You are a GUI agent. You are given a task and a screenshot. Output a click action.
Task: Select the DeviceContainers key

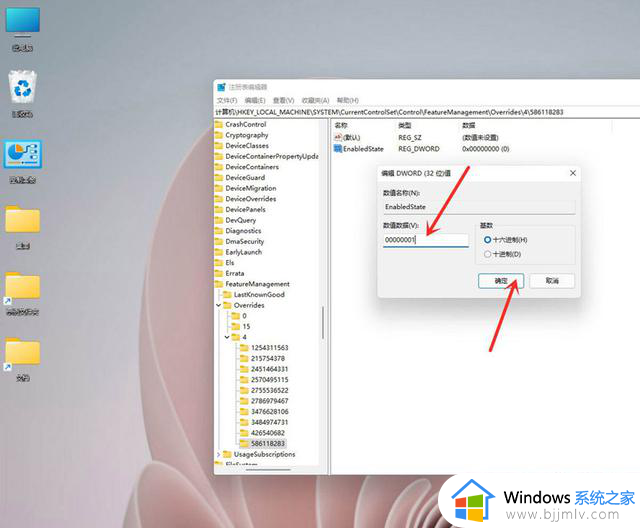pyautogui.click(x=252, y=166)
